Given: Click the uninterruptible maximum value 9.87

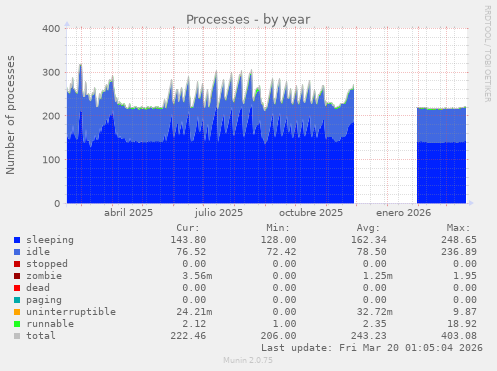Looking at the screenshot, I should click(x=465, y=312).
